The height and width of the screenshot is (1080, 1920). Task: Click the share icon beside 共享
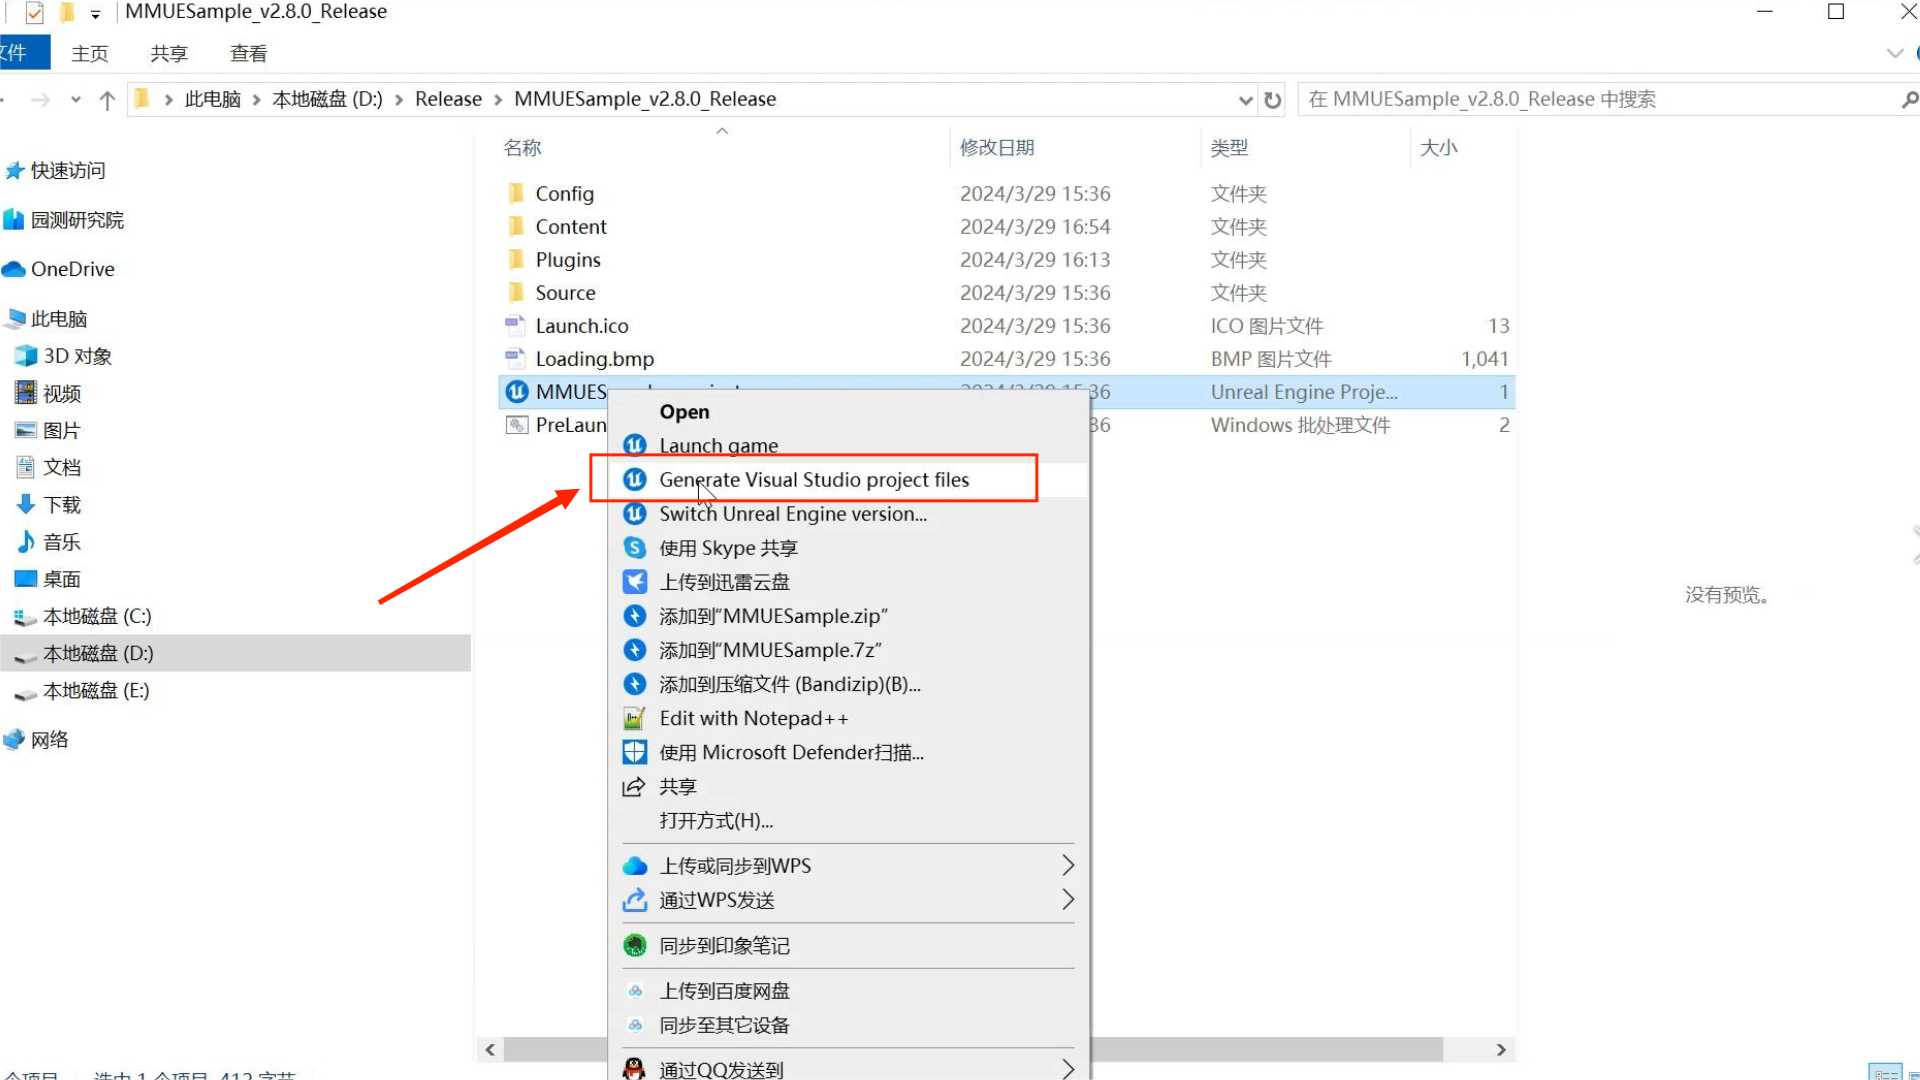pyautogui.click(x=635, y=787)
